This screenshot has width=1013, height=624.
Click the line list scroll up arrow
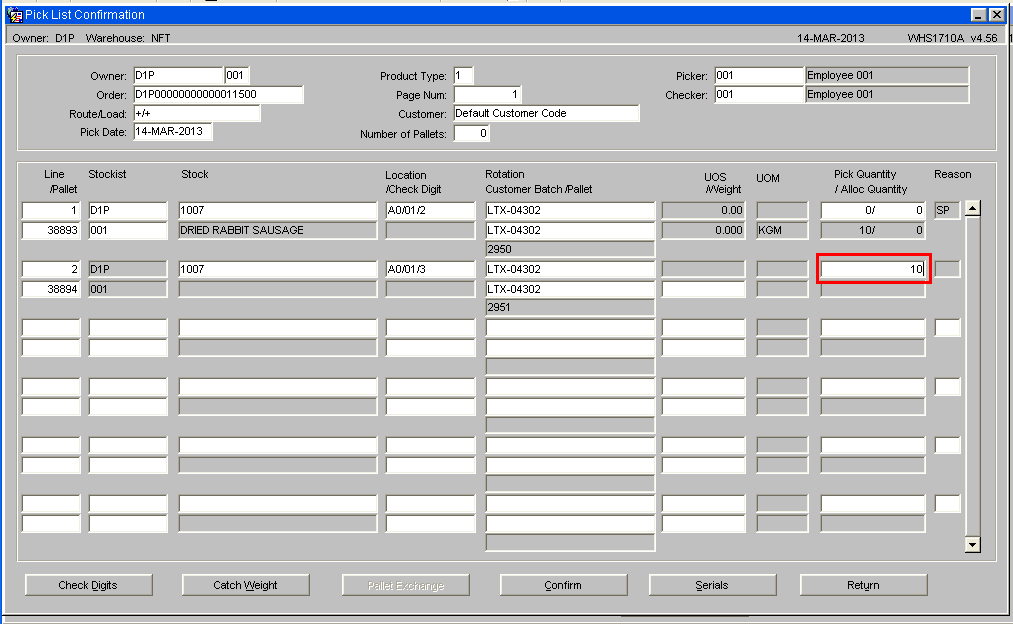(972, 209)
